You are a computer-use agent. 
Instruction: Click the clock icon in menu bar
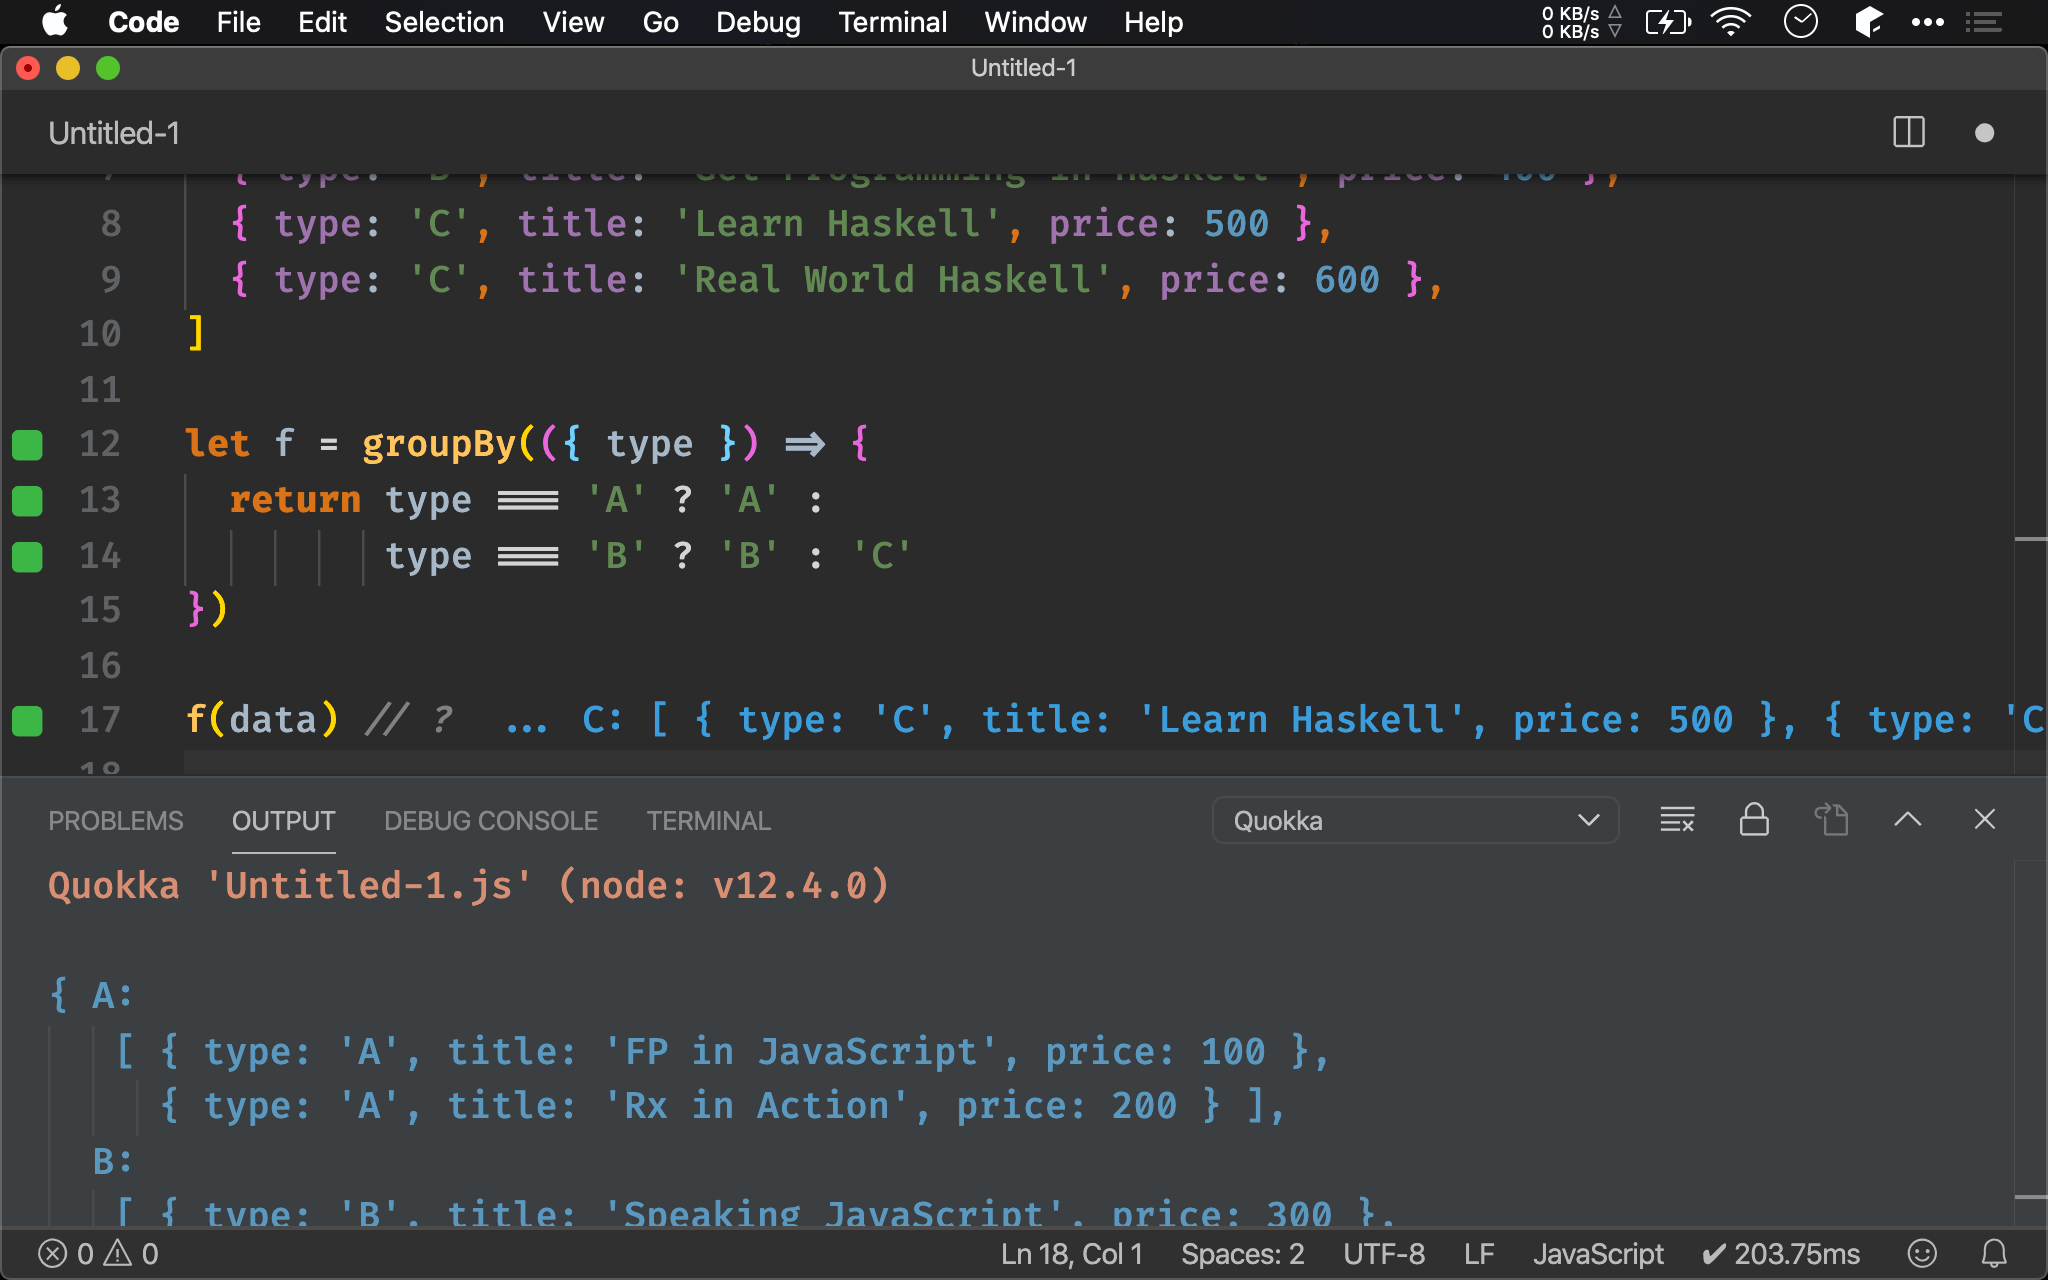[x=1800, y=22]
